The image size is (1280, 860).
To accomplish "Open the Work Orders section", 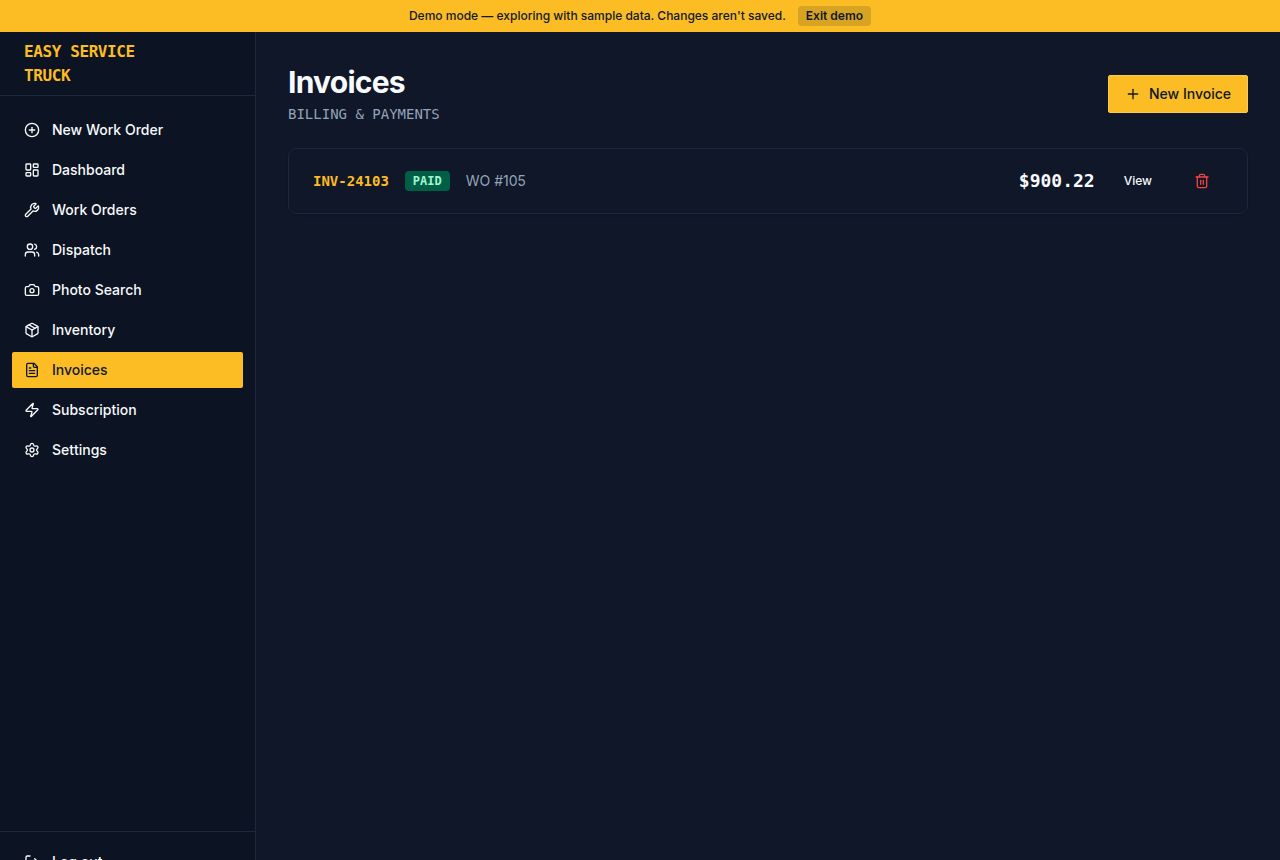I will point(127,210).
